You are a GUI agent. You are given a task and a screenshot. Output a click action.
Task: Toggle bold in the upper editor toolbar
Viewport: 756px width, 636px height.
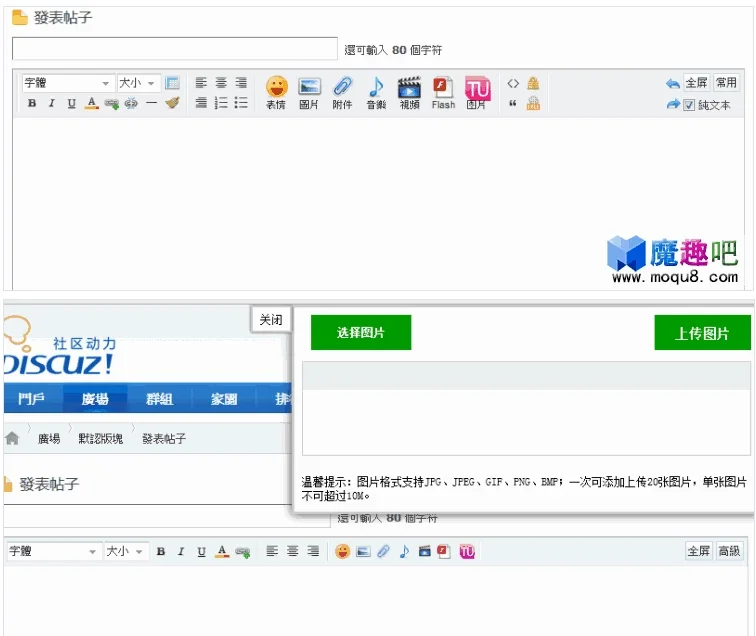(x=32, y=103)
